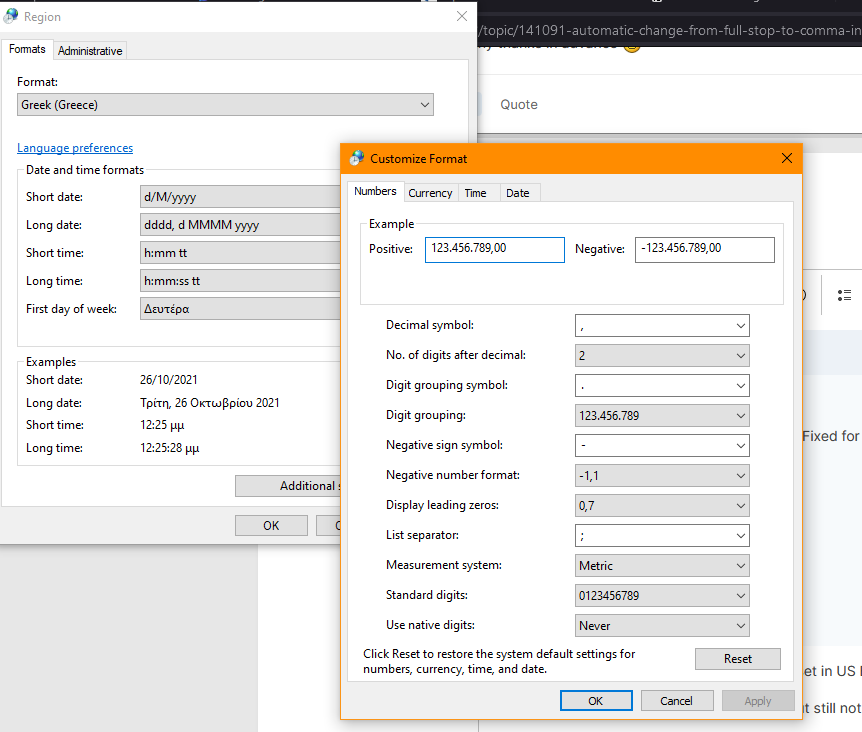Select the Formats tab in Region
This screenshot has height=732, width=862.
27,49
